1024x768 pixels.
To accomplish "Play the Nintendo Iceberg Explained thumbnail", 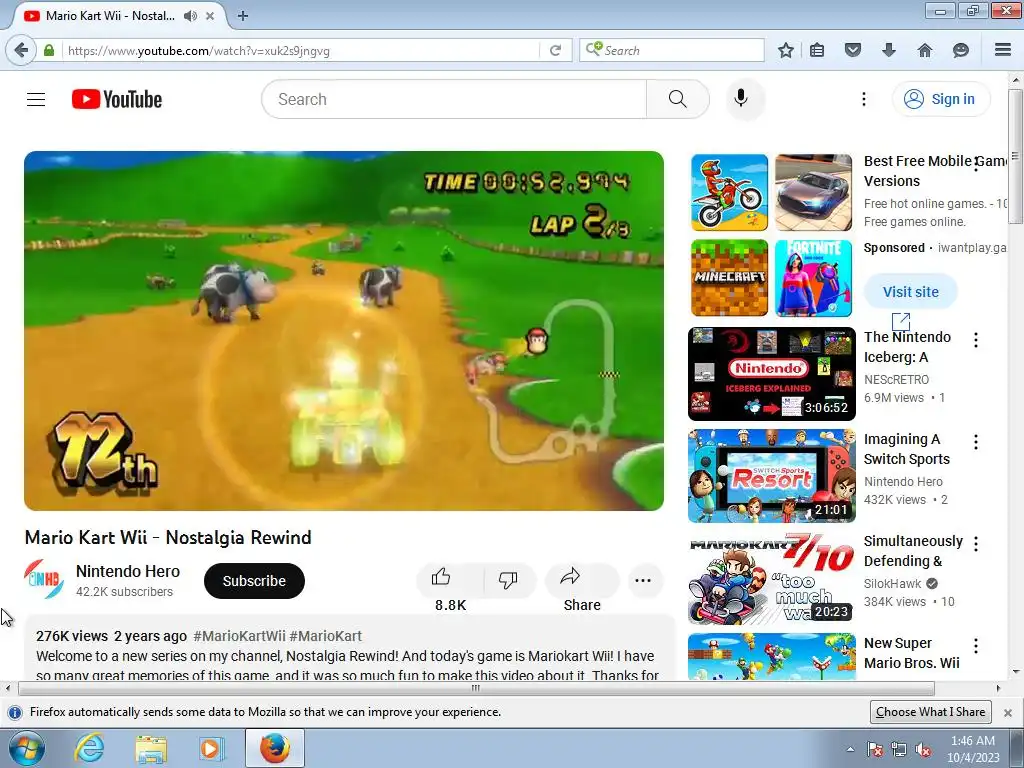I will click(771, 374).
